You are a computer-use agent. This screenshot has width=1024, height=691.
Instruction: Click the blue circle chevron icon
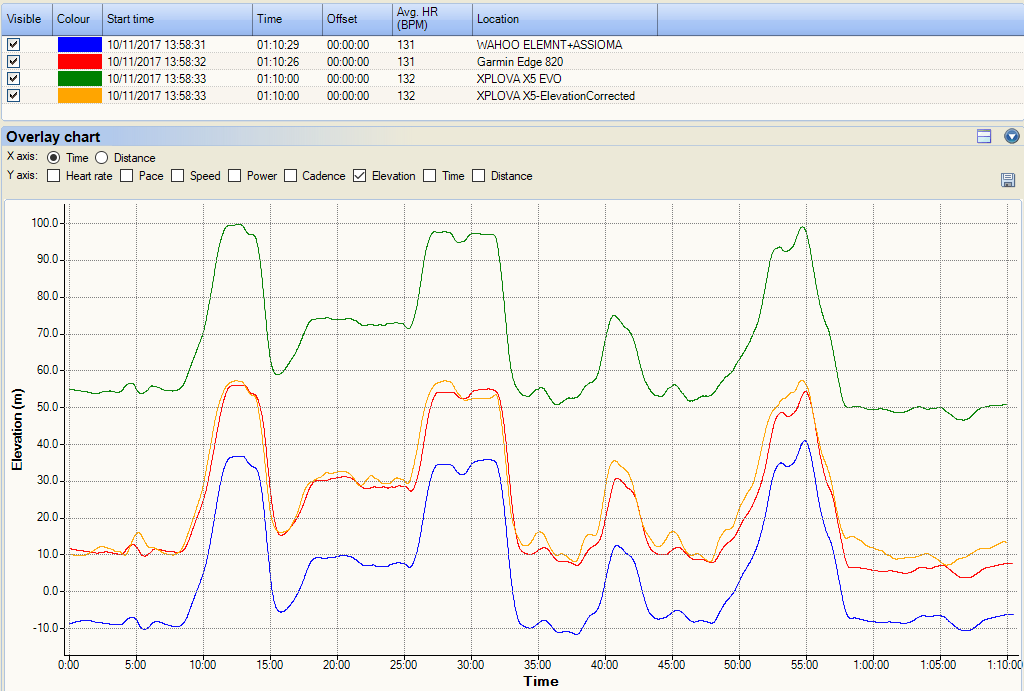[1011, 137]
